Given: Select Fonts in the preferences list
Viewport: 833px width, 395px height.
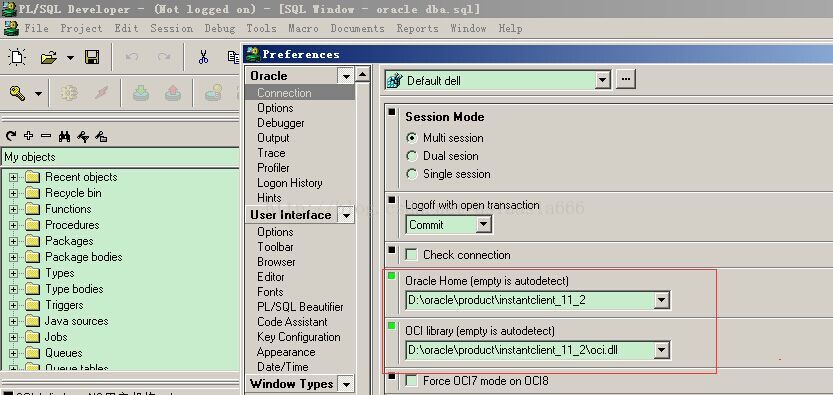Looking at the screenshot, I should pos(270,292).
